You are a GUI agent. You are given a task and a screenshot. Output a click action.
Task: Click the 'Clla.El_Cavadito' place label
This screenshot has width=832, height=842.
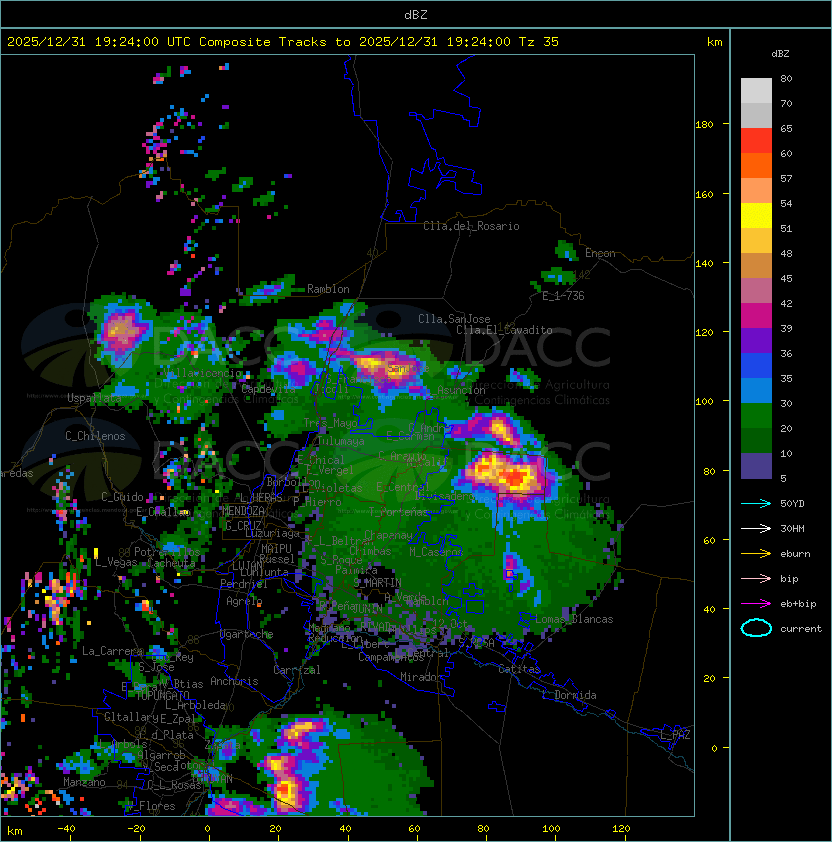click(504, 330)
